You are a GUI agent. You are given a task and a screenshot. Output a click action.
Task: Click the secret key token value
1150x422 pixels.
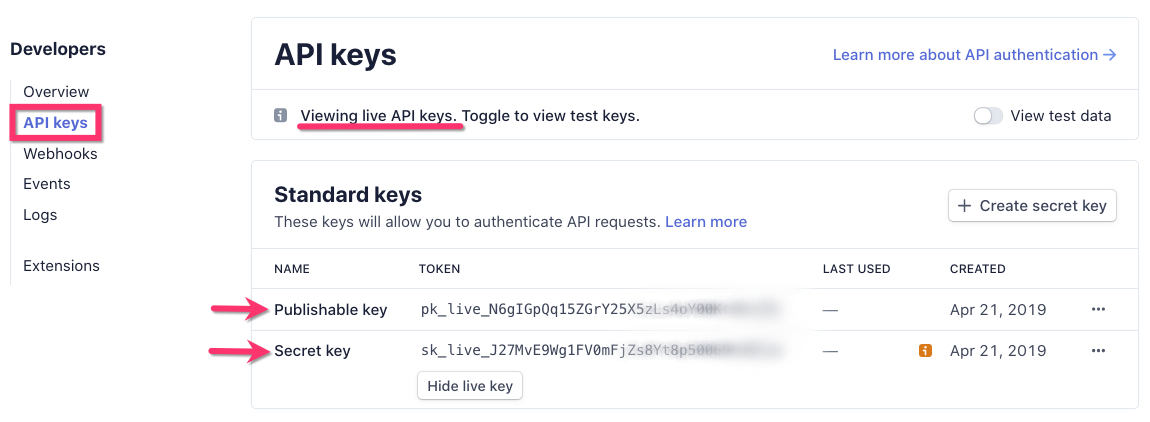pos(560,351)
